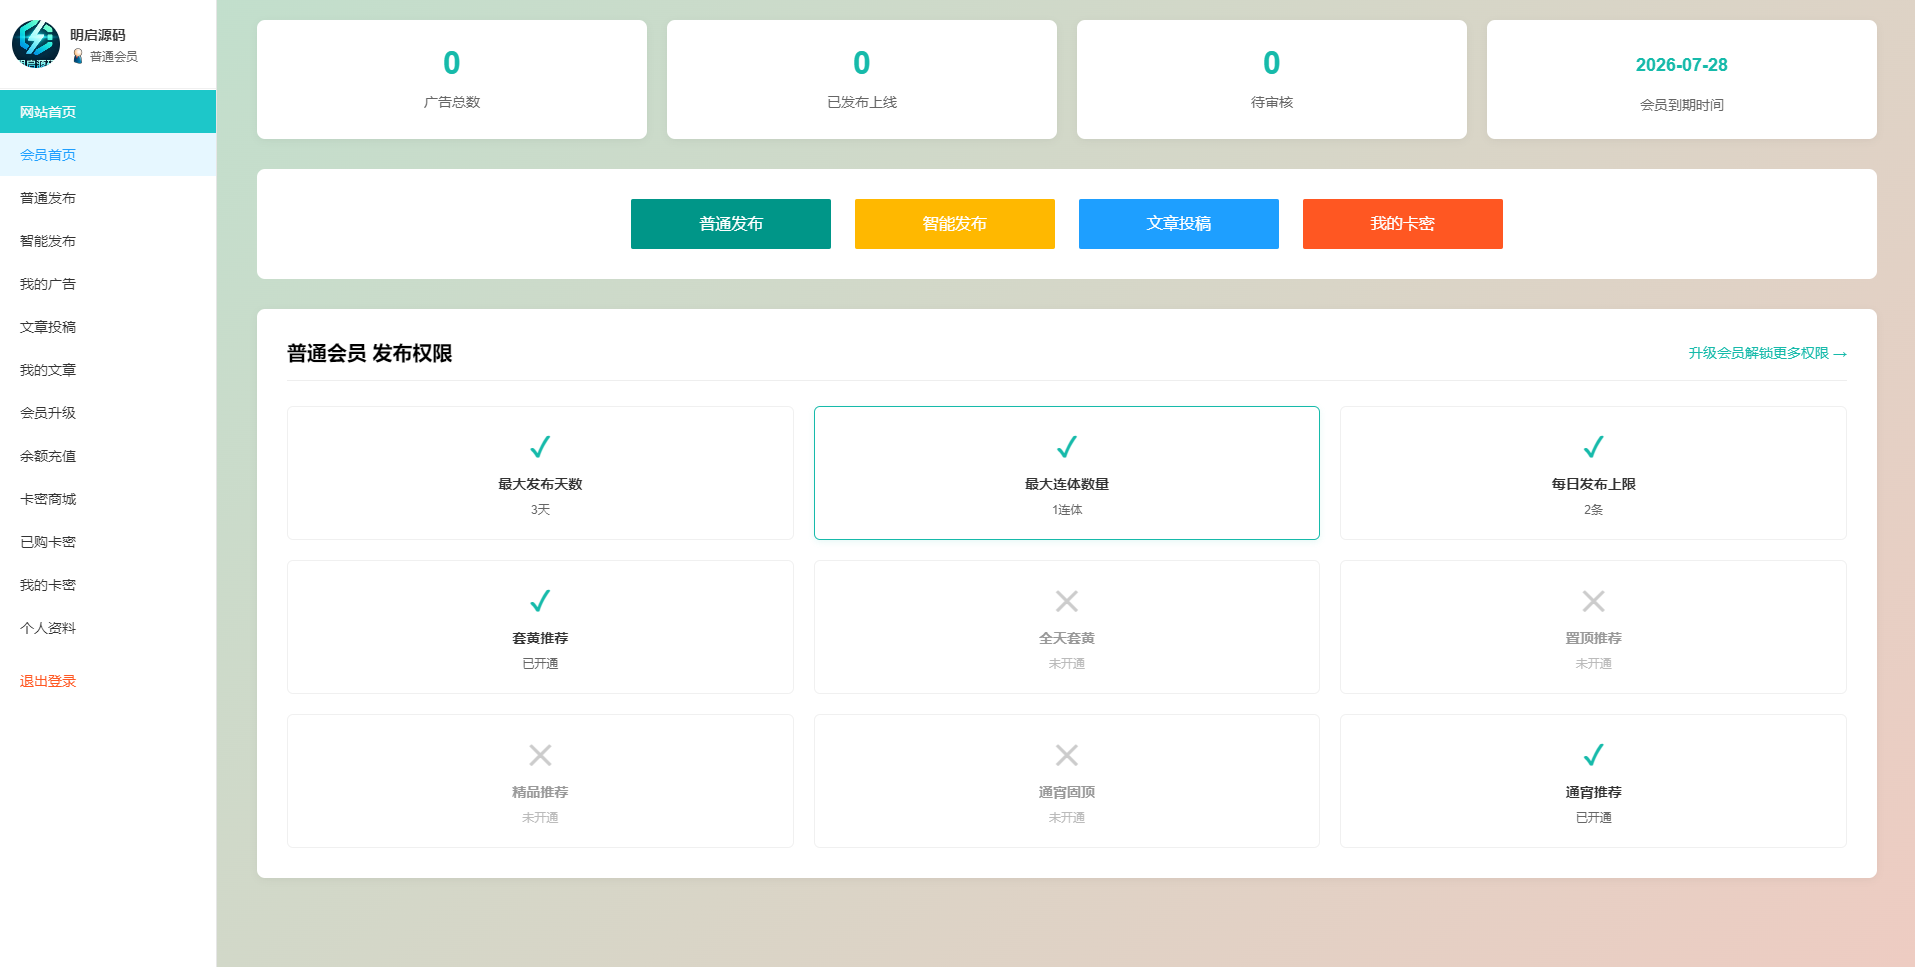Click the orange 我的卡密 button
The image size is (1915, 967).
coord(1403,224)
